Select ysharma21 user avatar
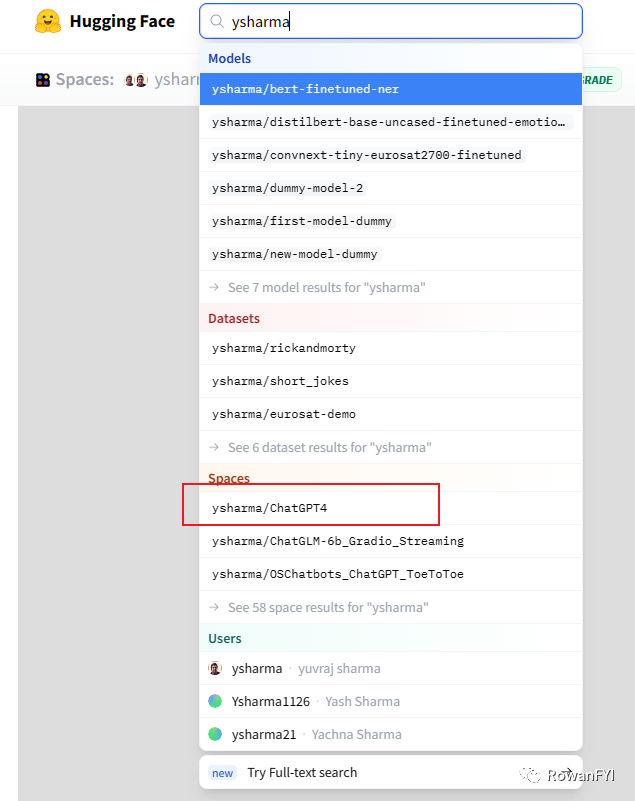The width and height of the screenshot is (635, 801). pos(215,734)
